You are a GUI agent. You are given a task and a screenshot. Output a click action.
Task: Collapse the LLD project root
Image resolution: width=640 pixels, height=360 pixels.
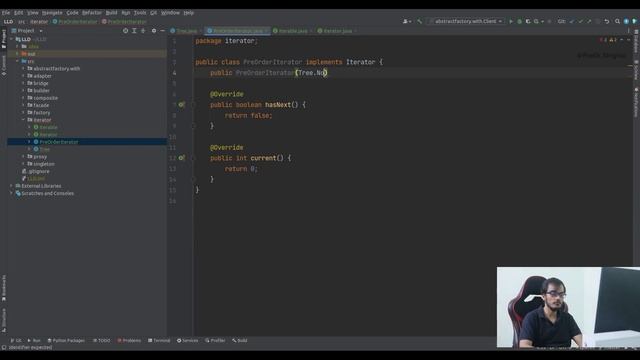click(x=11, y=39)
